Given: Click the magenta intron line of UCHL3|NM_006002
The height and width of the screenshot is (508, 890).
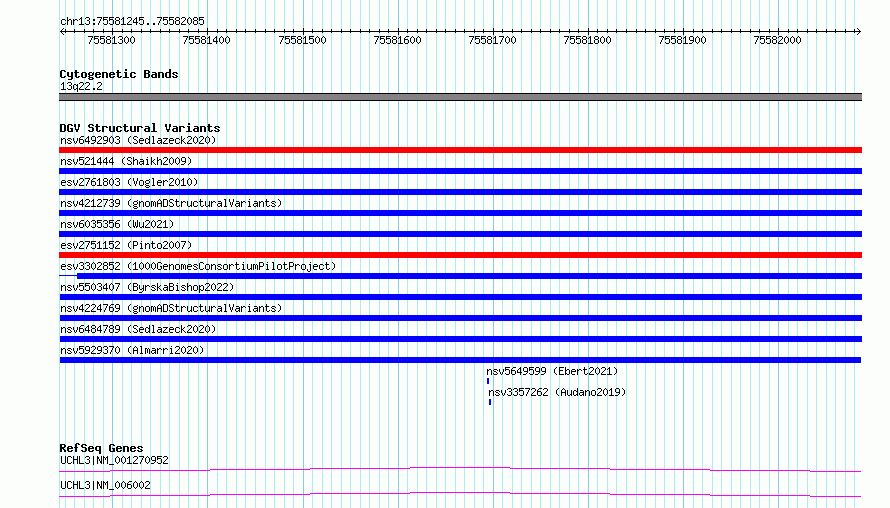Looking at the screenshot, I should 460,494.
